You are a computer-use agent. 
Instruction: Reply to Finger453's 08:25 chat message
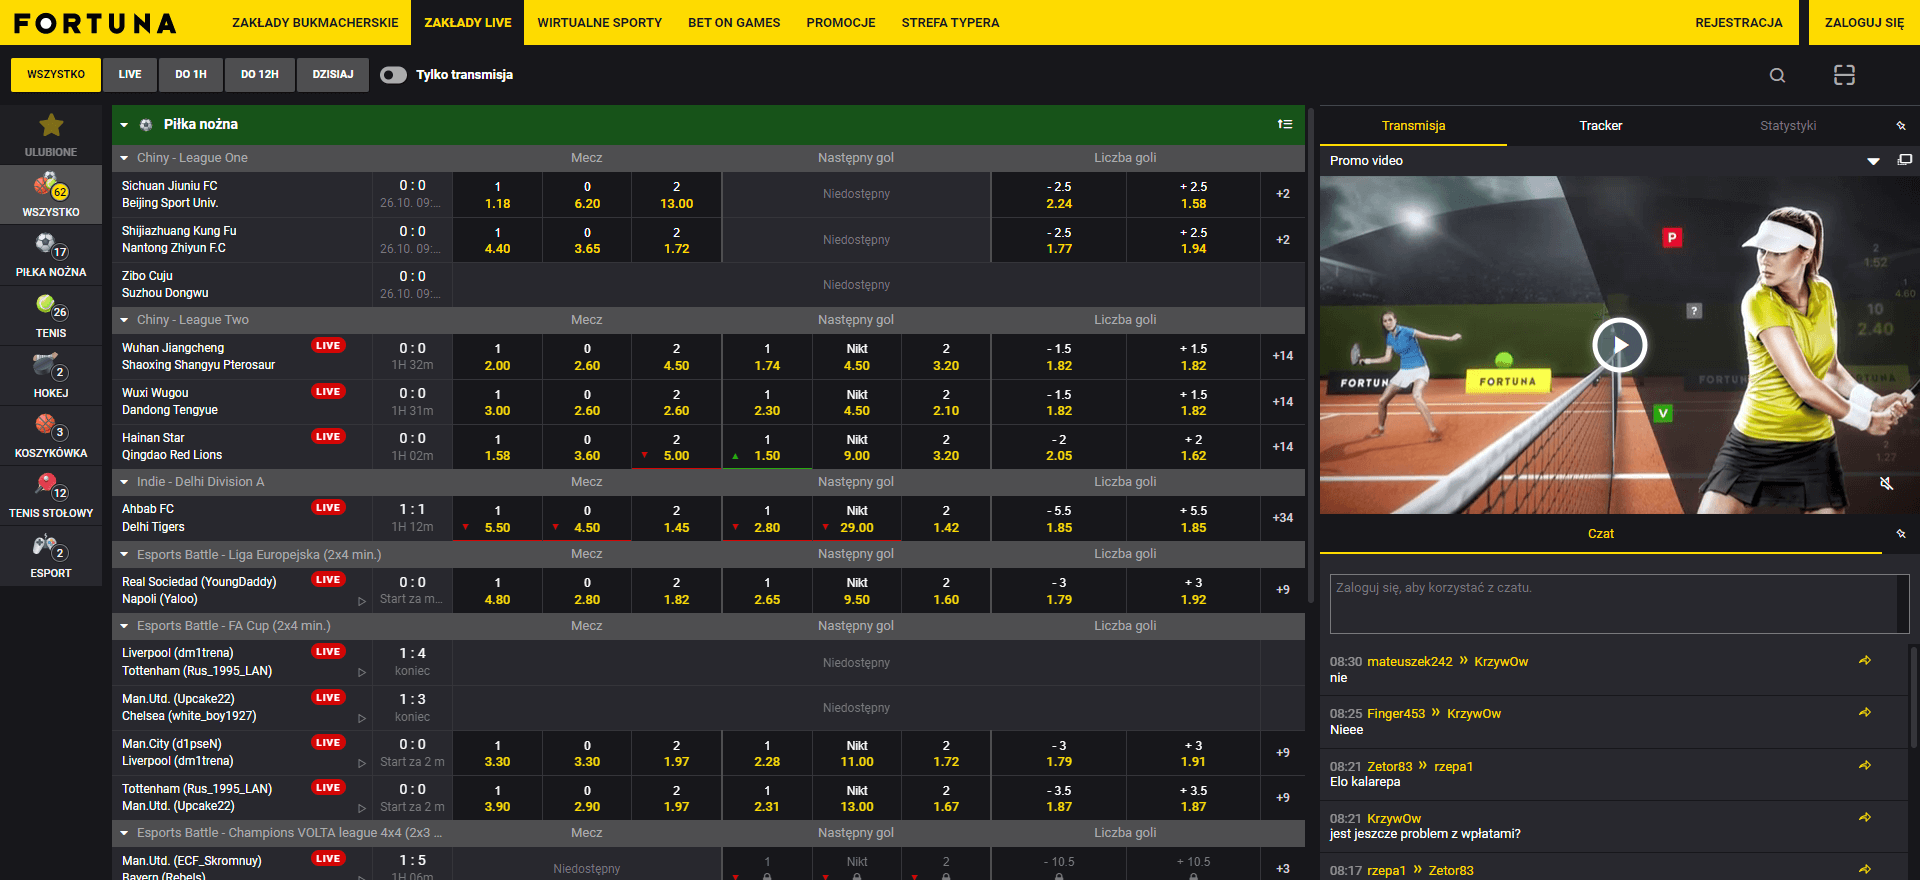pos(1865,713)
